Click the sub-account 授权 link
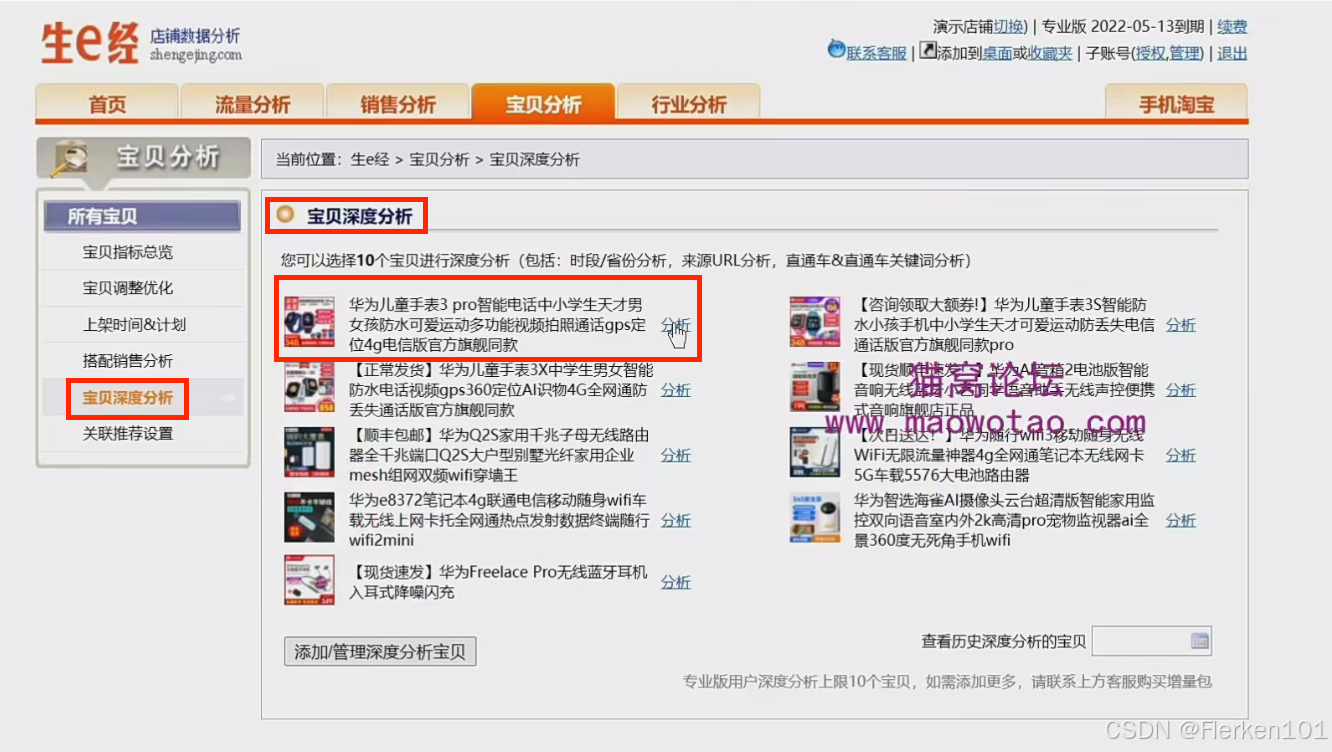The image size is (1332, 752). pyautogui.click(x=1151, y=53)
